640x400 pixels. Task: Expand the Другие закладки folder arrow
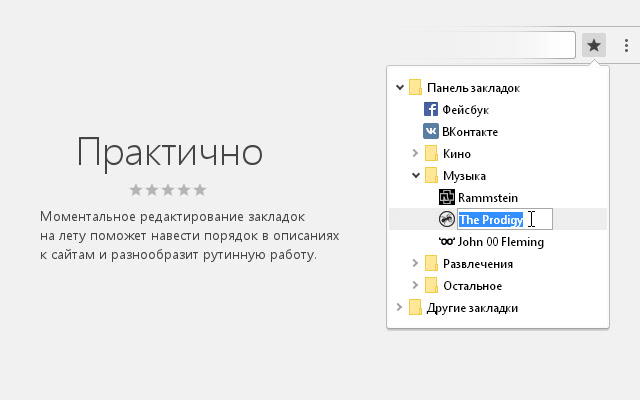tap(400, 307)
